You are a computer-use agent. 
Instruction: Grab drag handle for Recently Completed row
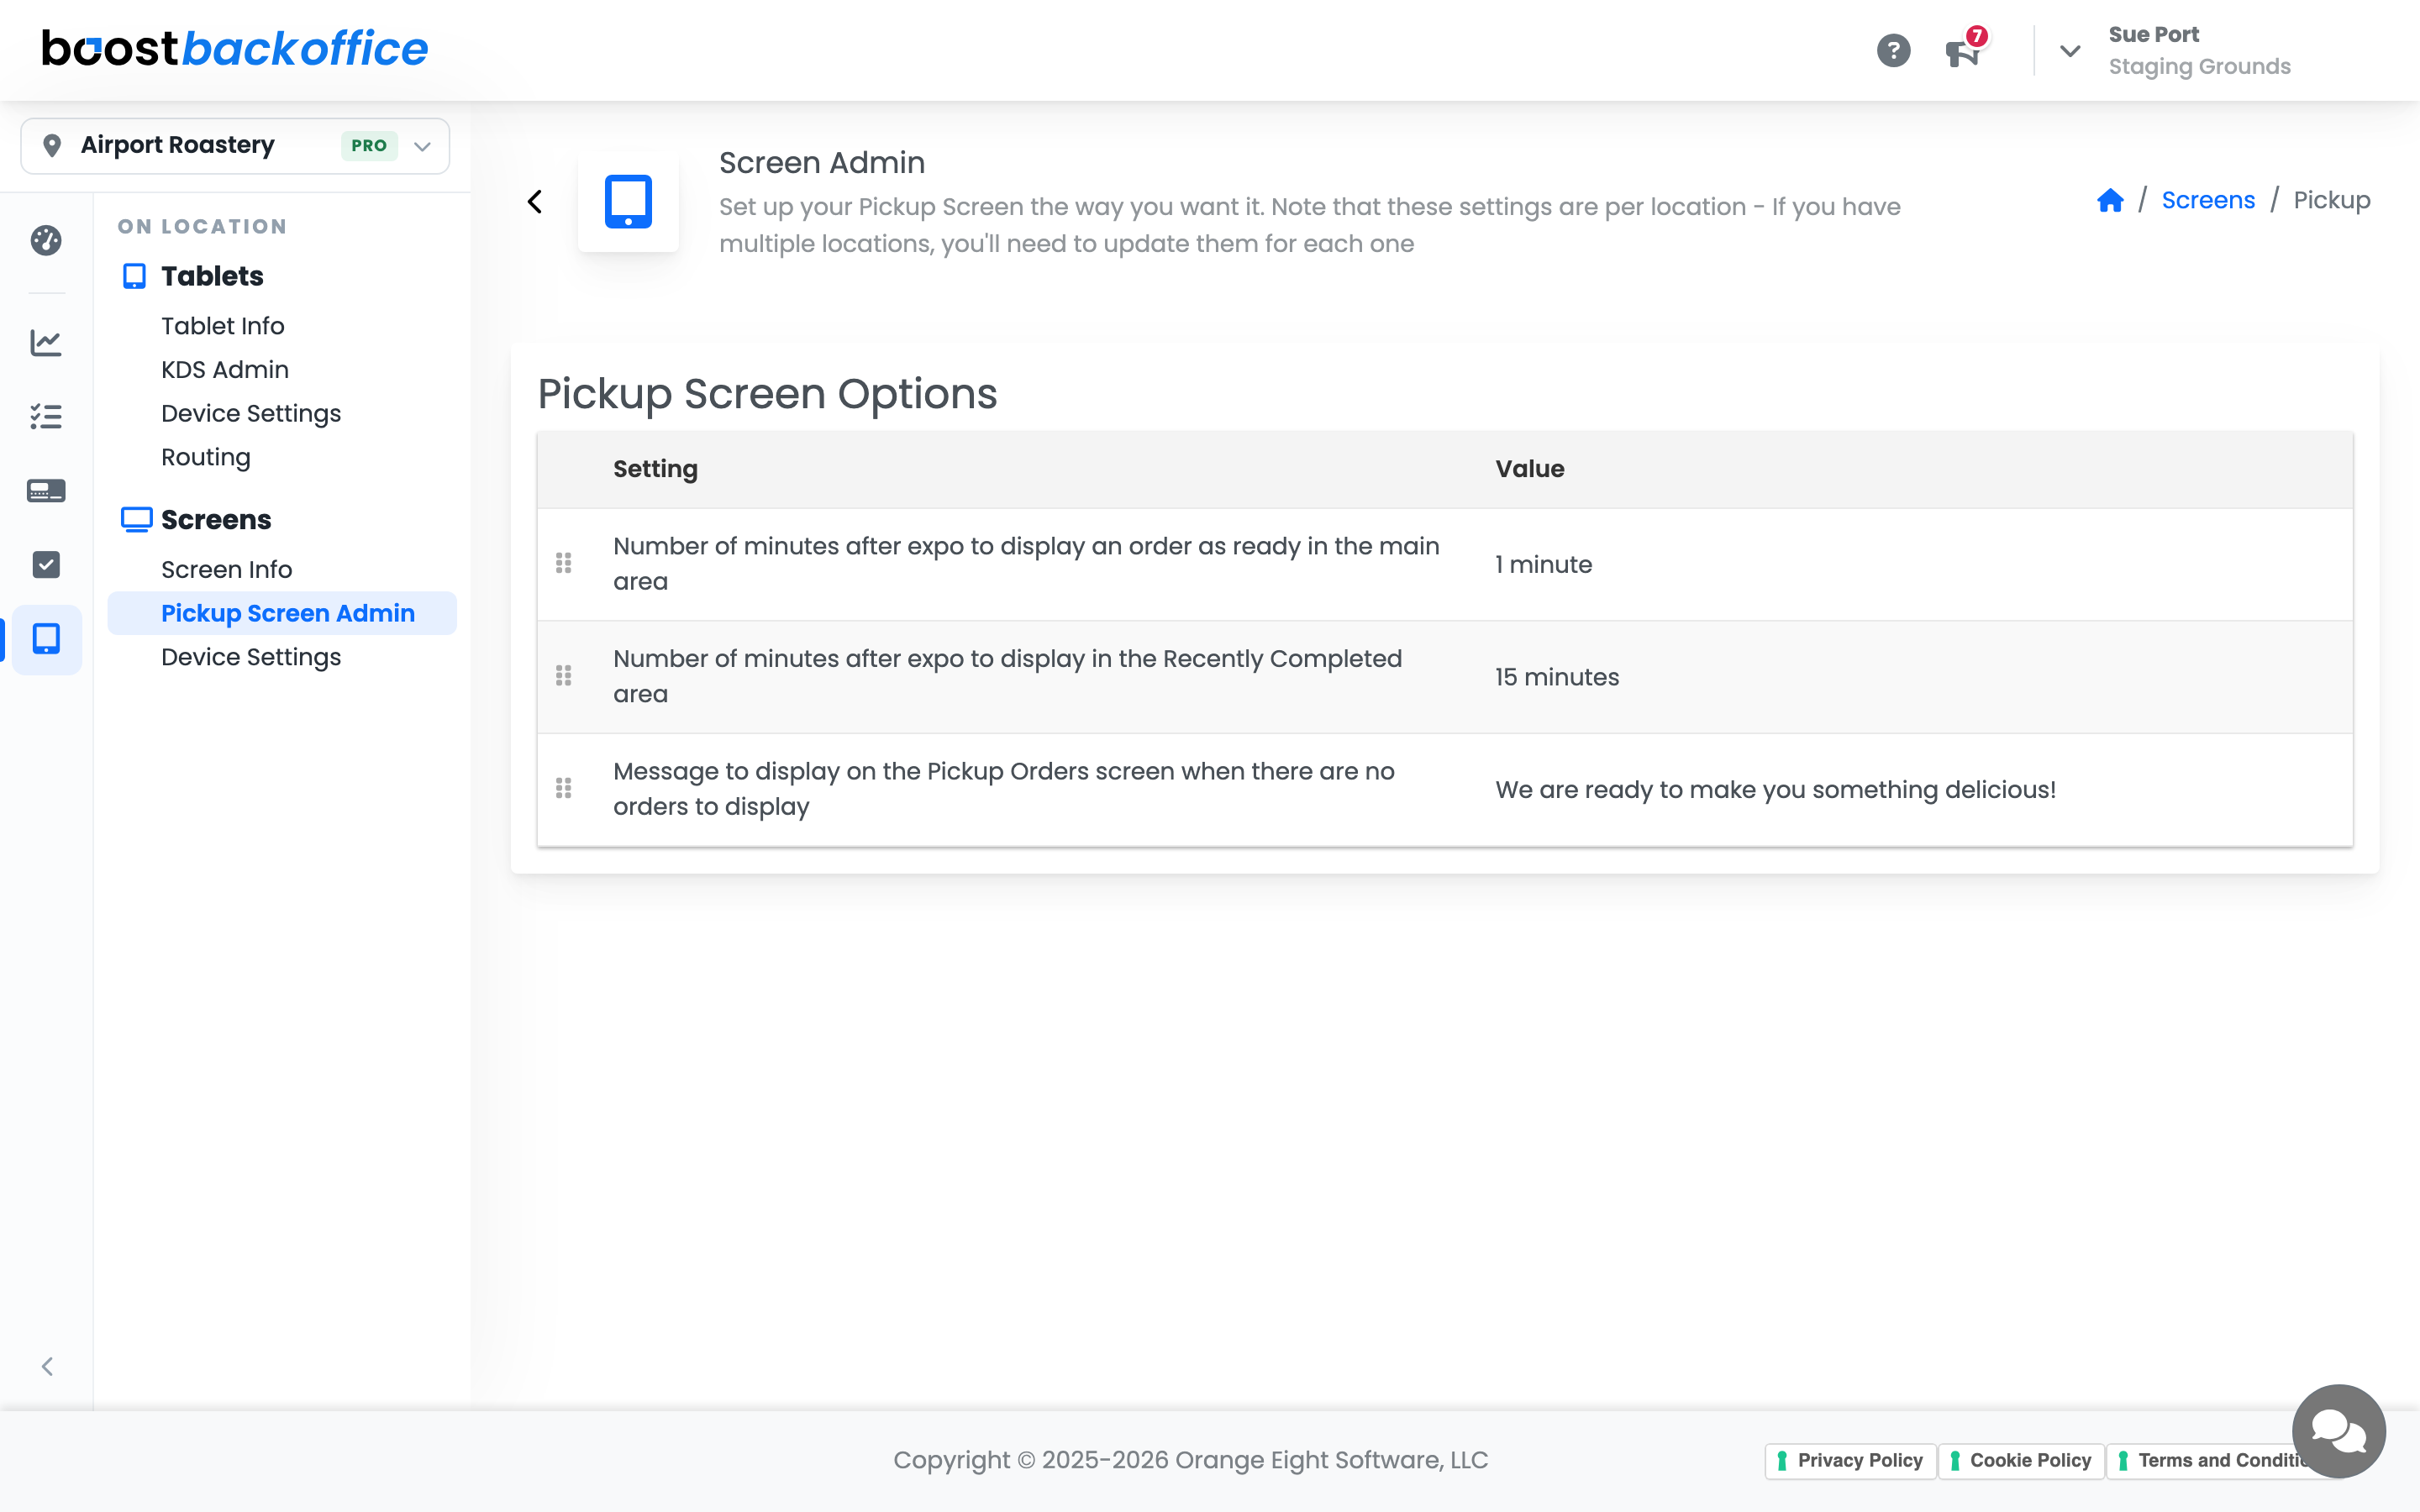pyautogui.click(x=564, y=676)
